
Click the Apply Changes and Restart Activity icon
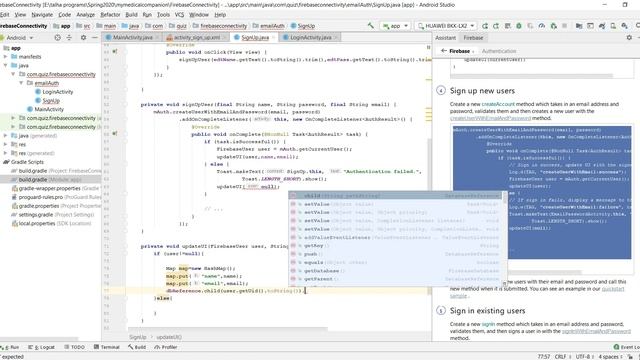[496, 26]
